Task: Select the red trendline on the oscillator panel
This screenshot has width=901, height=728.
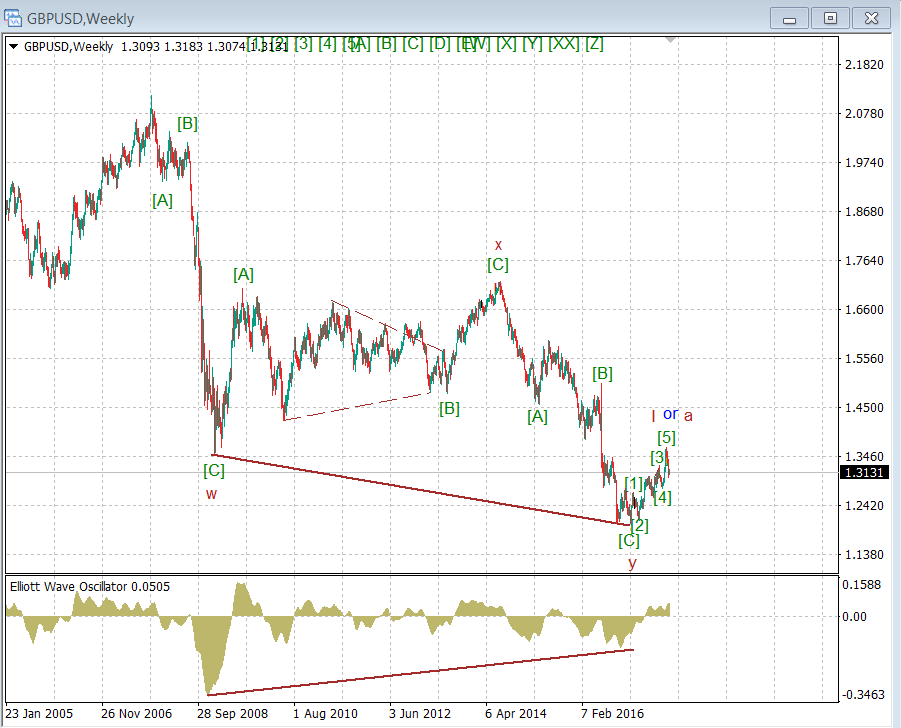Action: point(419,672)
